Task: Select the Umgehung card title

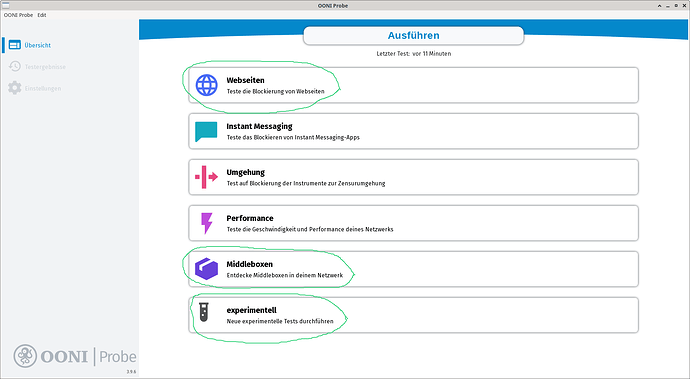Action: coord(246,172)
